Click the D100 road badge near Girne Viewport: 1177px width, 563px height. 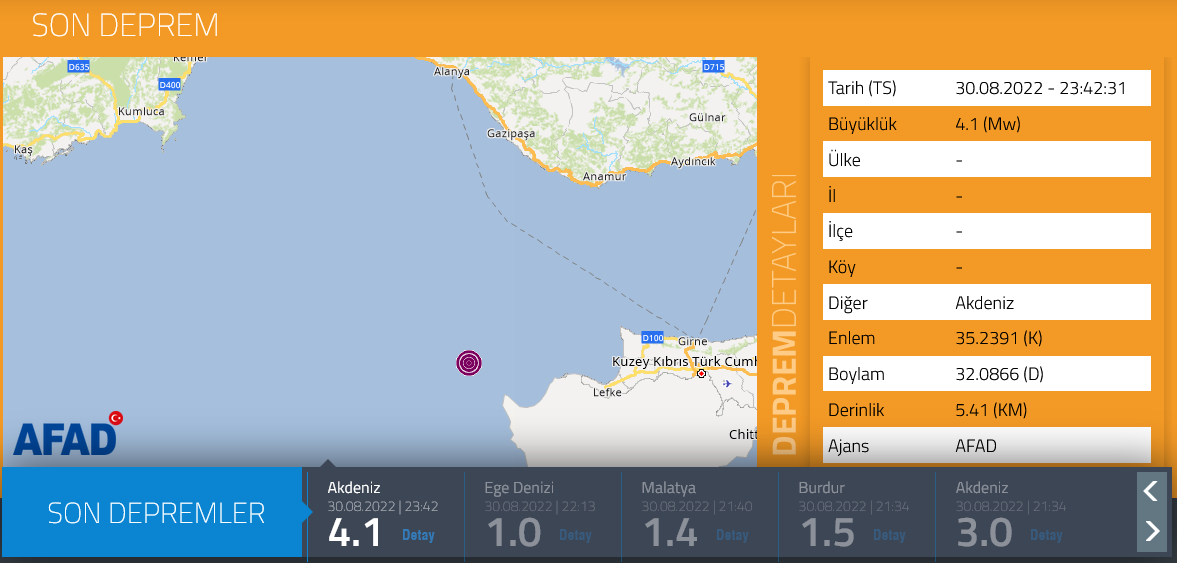pyautogui.click(x=652, y=337)
